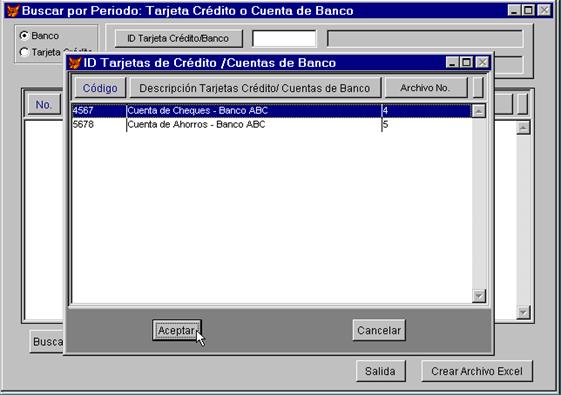Viewport: 561px width, 395px height.
Task: Click main window grid scroll up arrow
Action: 523,128
